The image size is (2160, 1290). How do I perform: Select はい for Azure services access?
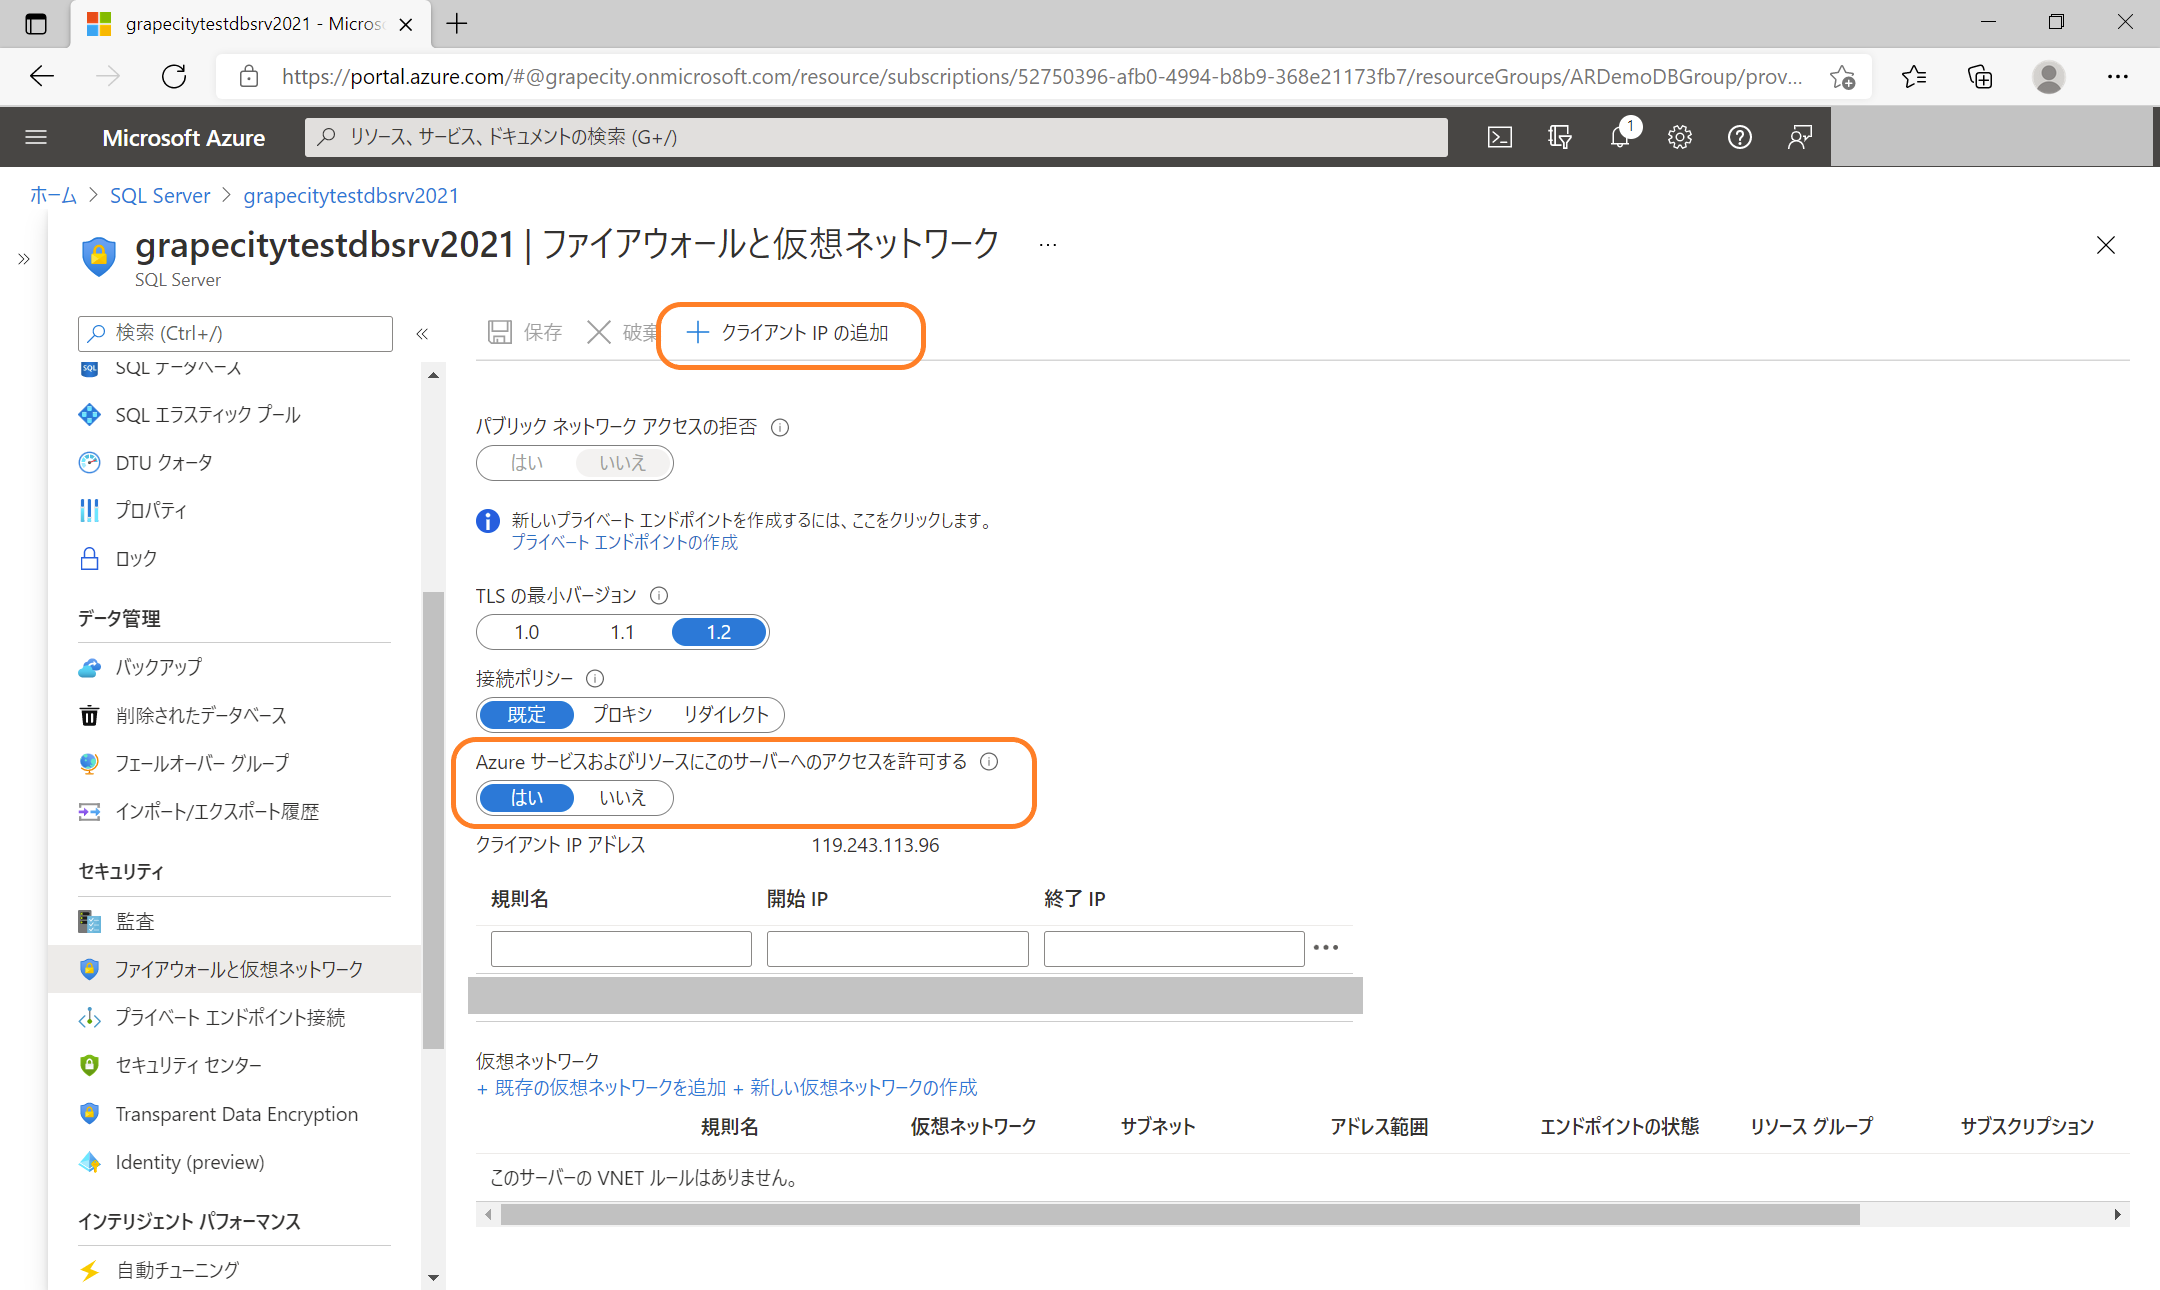pyautogui.click(x=527, y=798)
